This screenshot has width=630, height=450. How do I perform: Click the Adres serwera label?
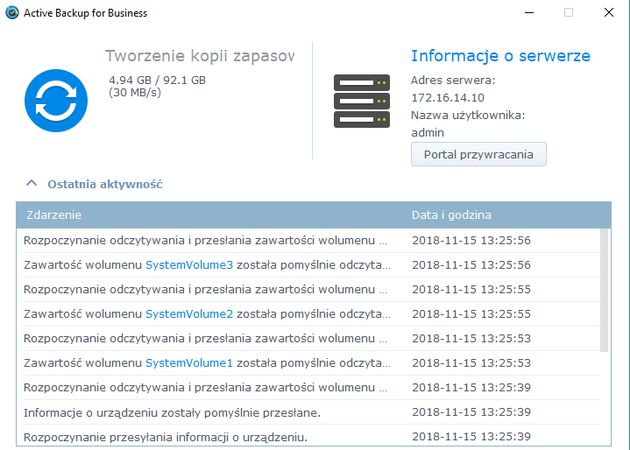point(453,80)
